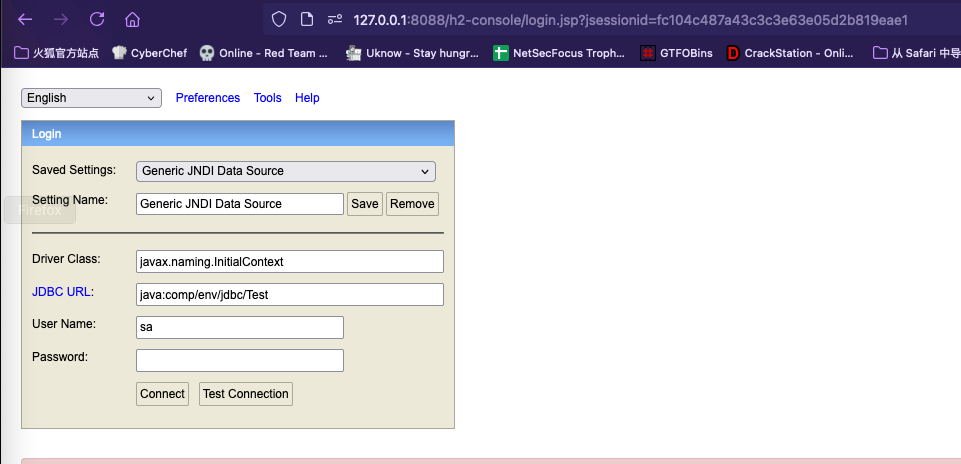The height and width of the screenshot is (464, 961).
Task: Open the 火狐官方站点 bookmark folder
Action: pyautogui.click(x=57, y=53)
